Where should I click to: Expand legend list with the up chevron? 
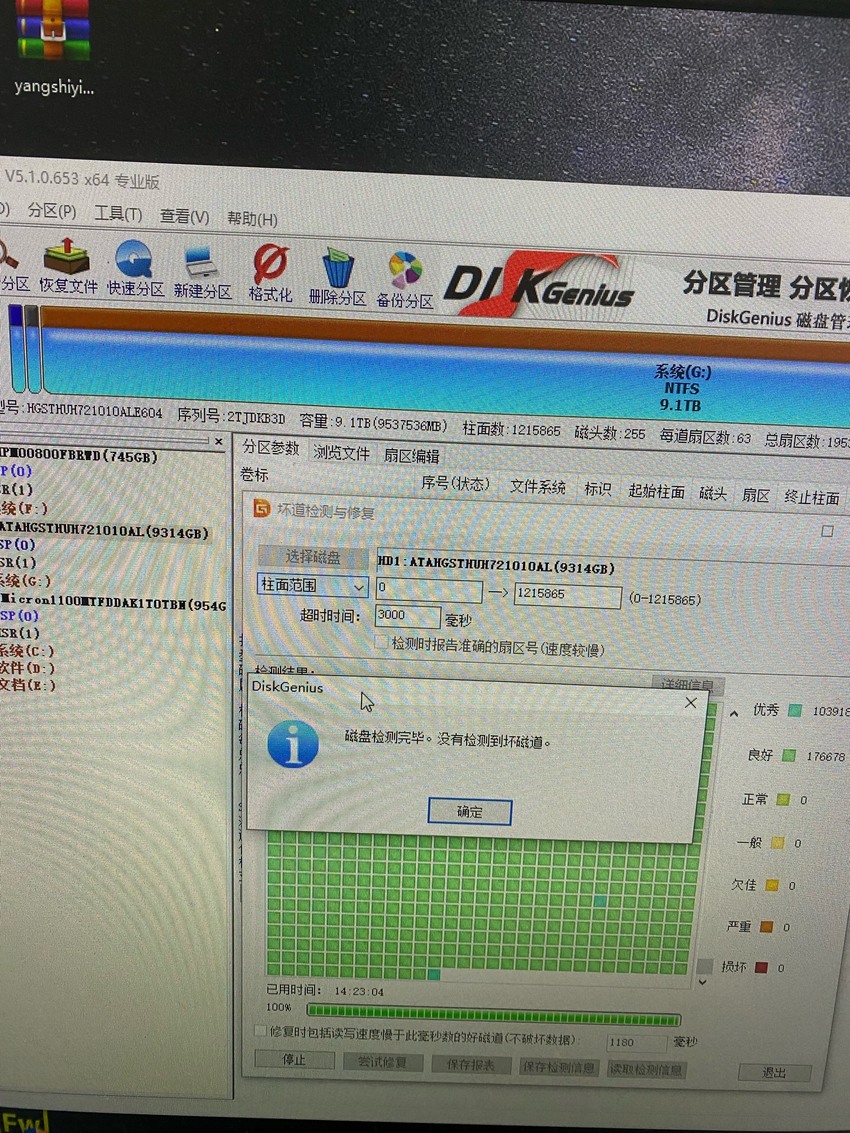734,714
